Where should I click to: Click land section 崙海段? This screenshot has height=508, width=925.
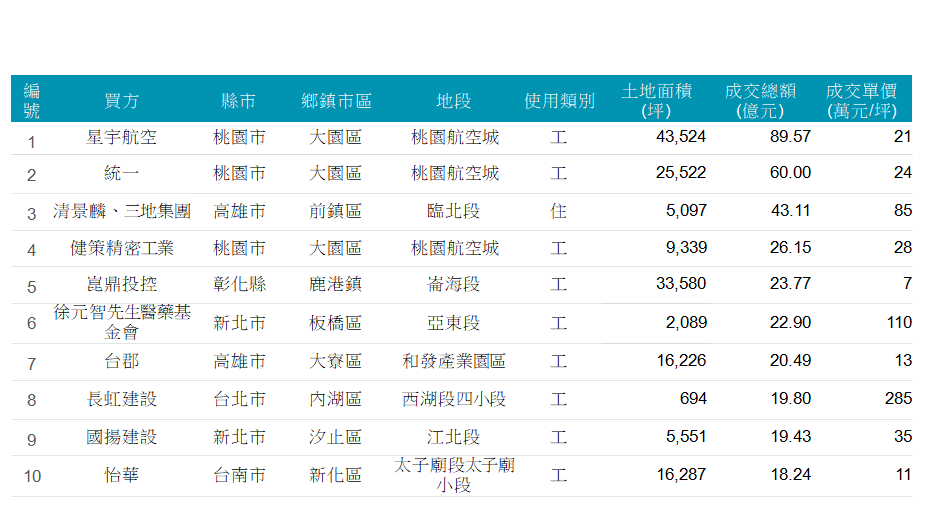(x=454, y=284)
